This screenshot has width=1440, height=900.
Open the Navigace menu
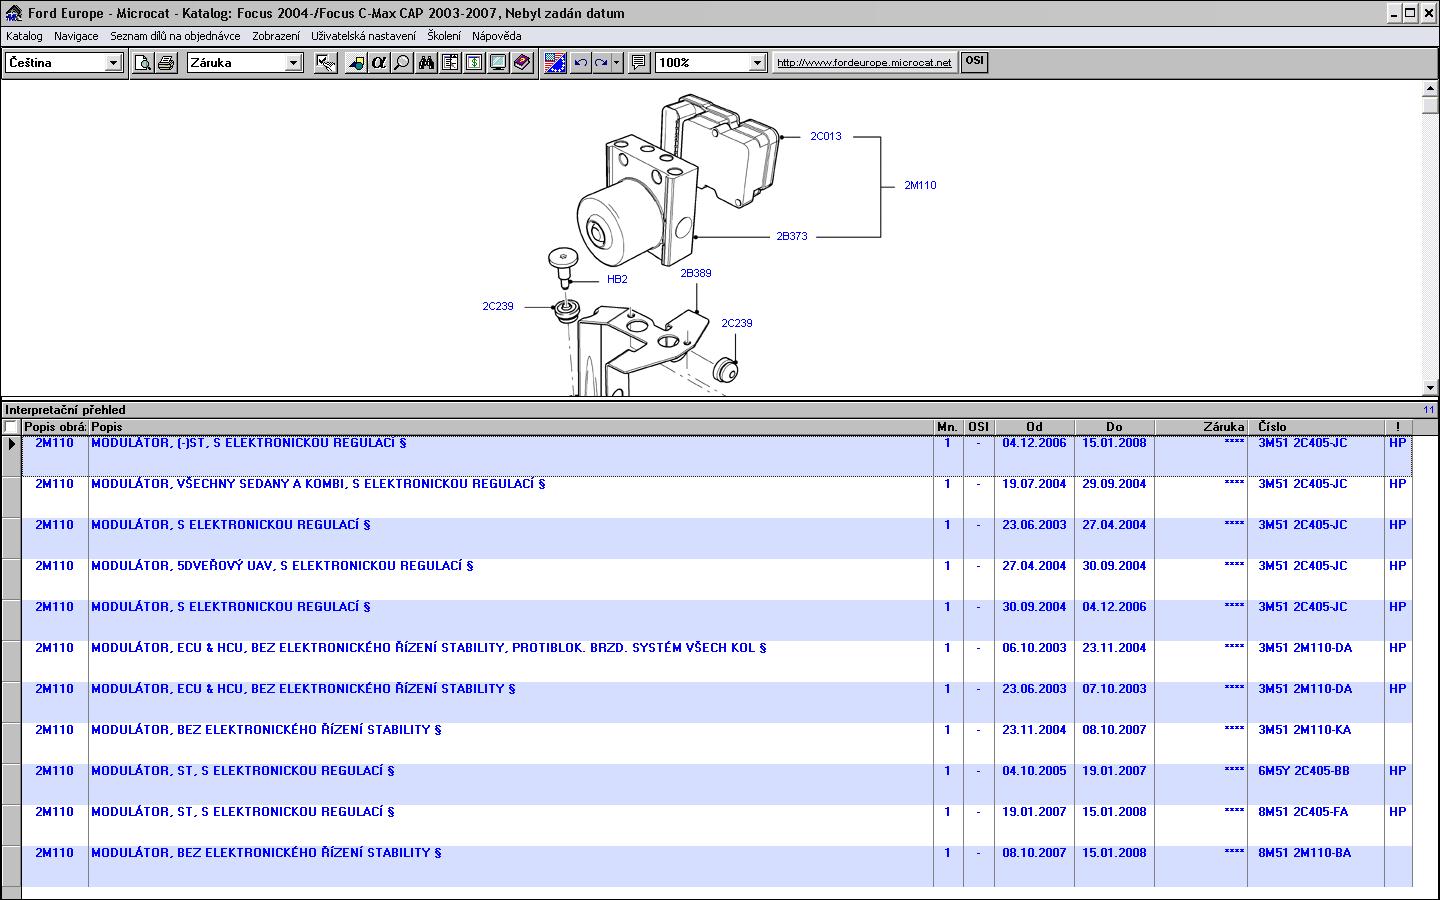point(76,36)
